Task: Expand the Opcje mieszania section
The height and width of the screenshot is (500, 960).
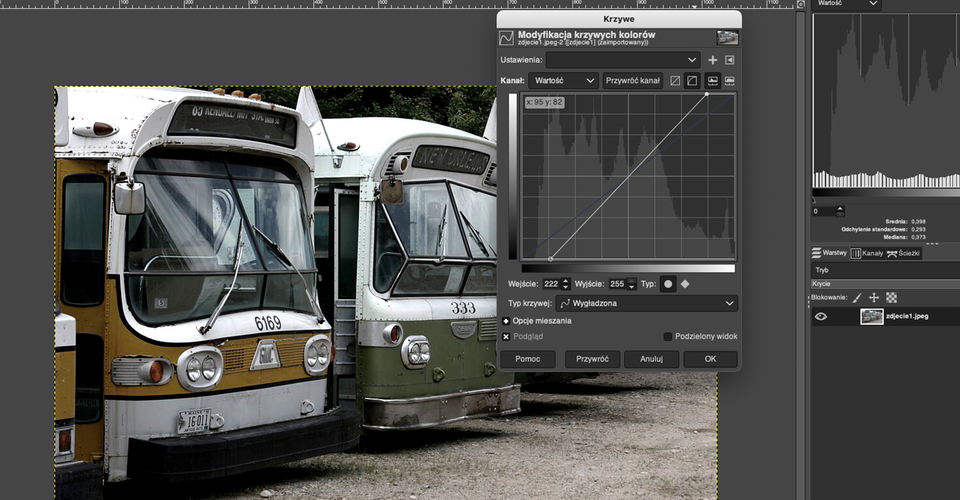Action: pos(506,321)
